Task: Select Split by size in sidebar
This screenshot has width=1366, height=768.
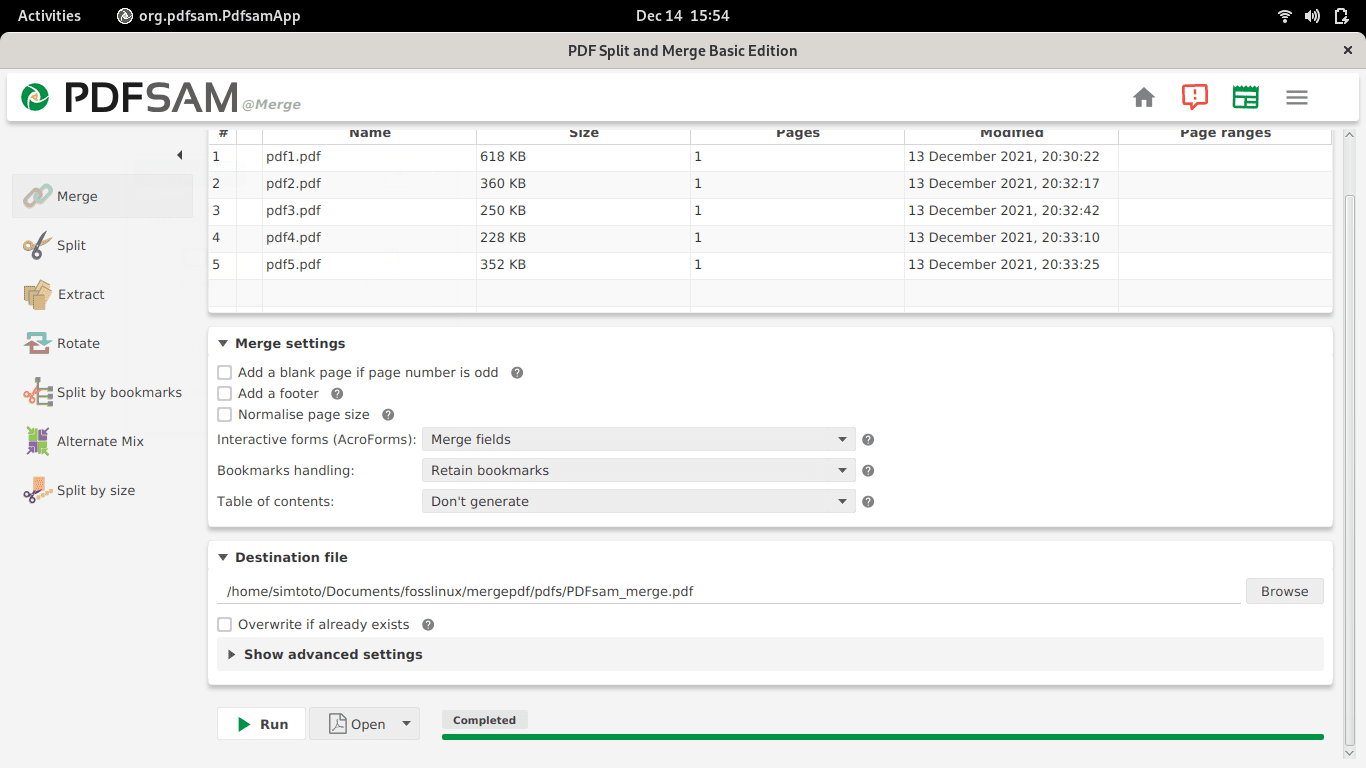Action: click(95, 490)
